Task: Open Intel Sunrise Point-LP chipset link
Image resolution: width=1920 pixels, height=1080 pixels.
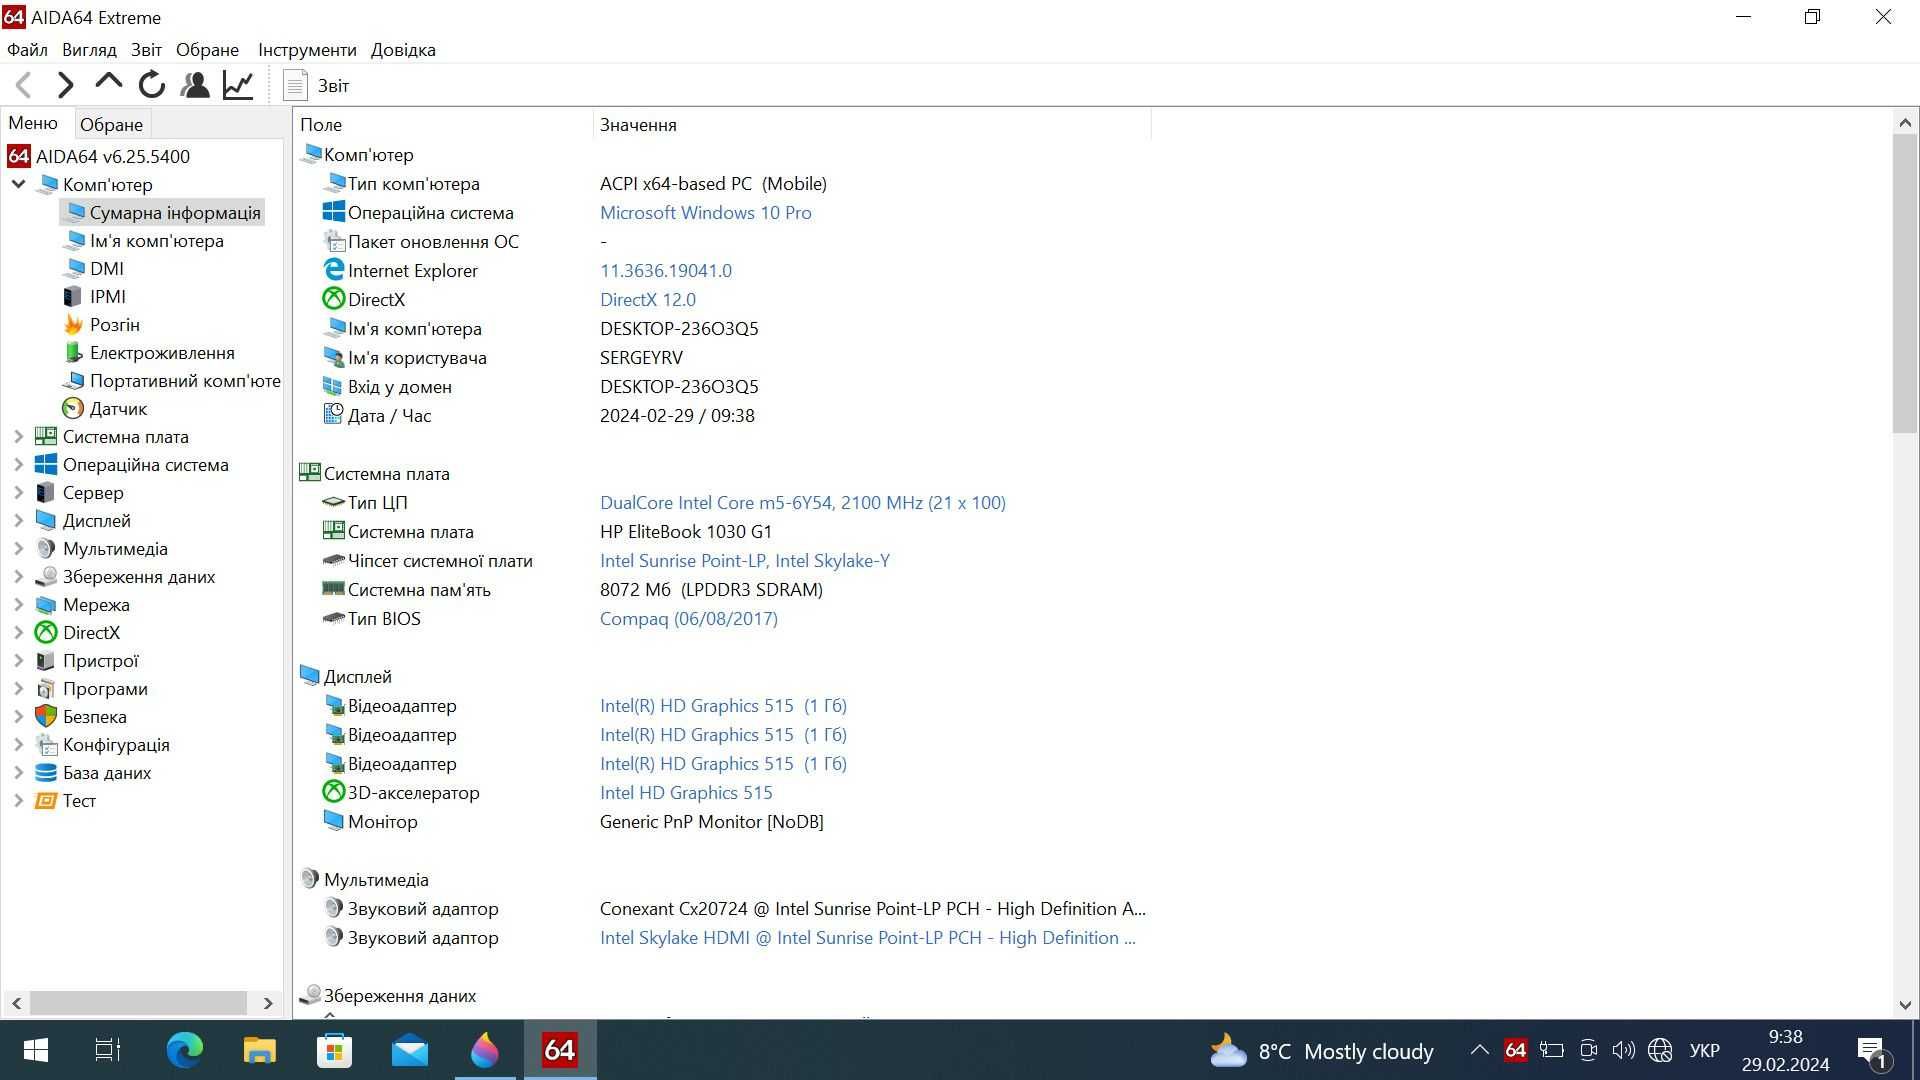Action: [x=744, y=560]
